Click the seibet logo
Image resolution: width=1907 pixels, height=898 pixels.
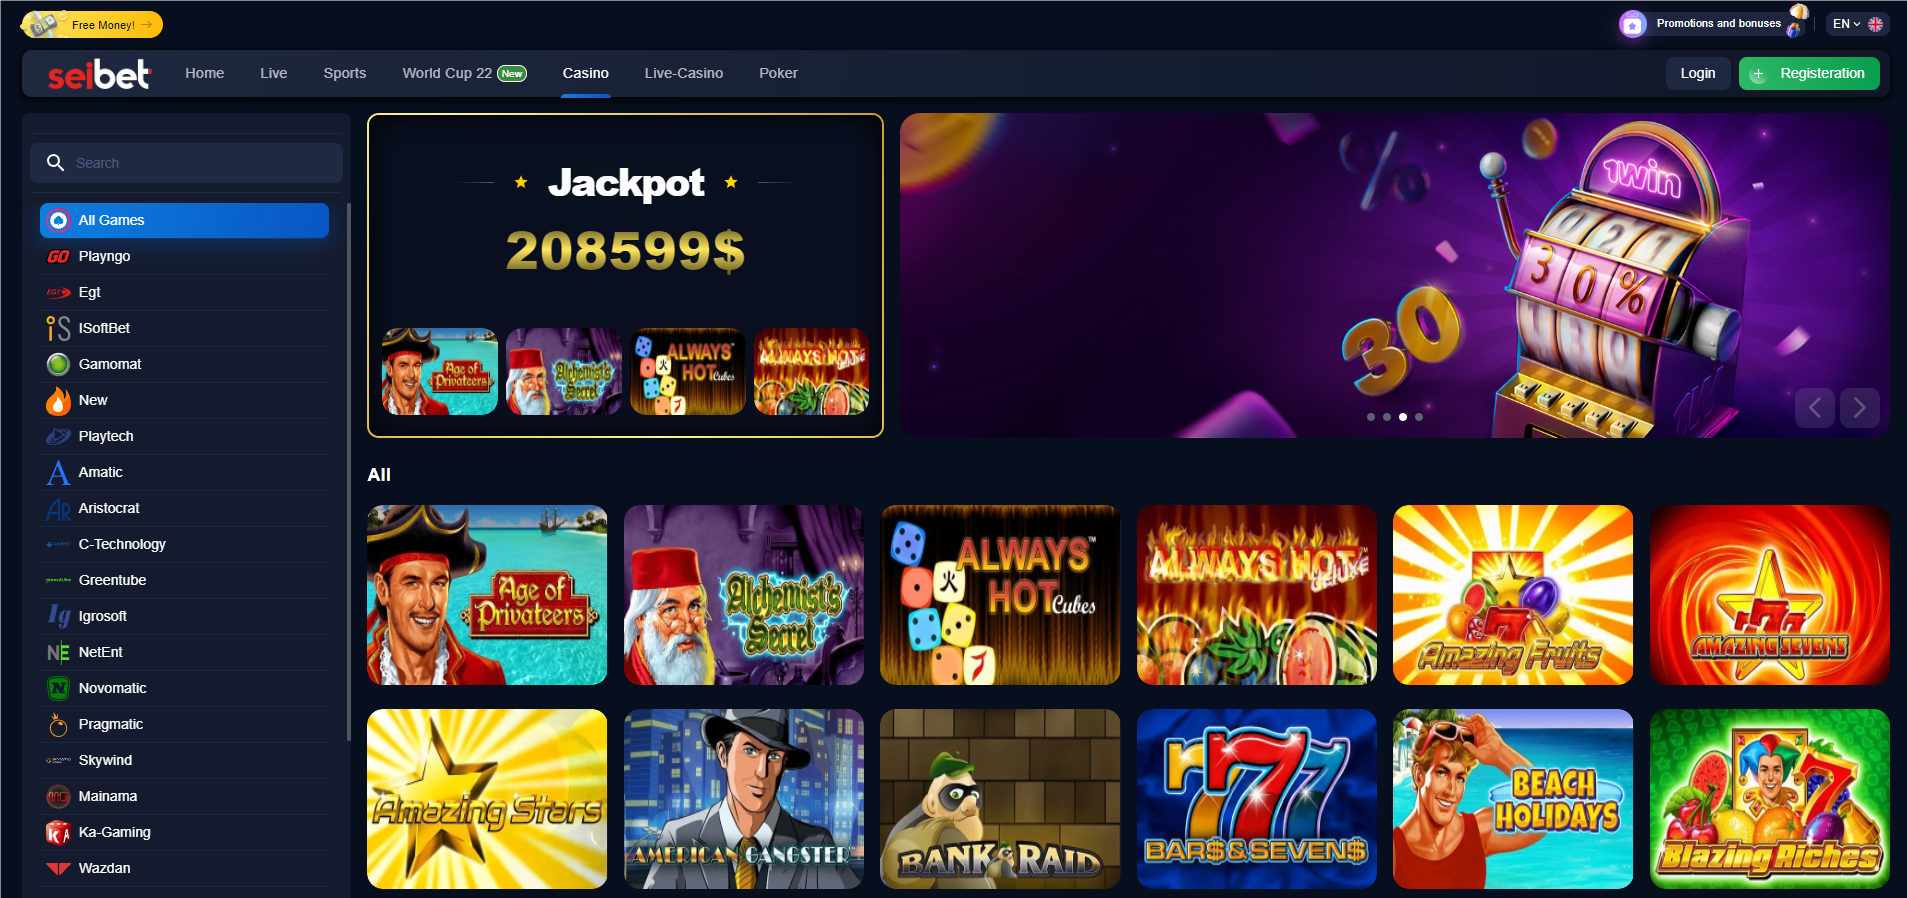pos(99,74)
